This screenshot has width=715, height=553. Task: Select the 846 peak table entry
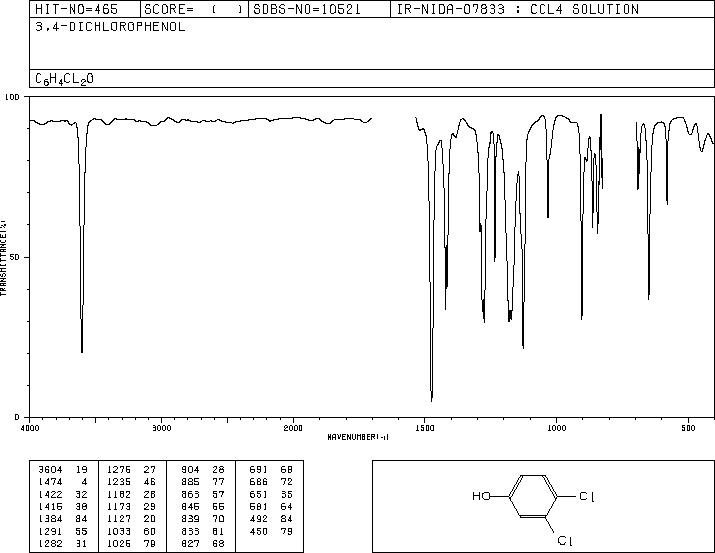click(202, 507)
